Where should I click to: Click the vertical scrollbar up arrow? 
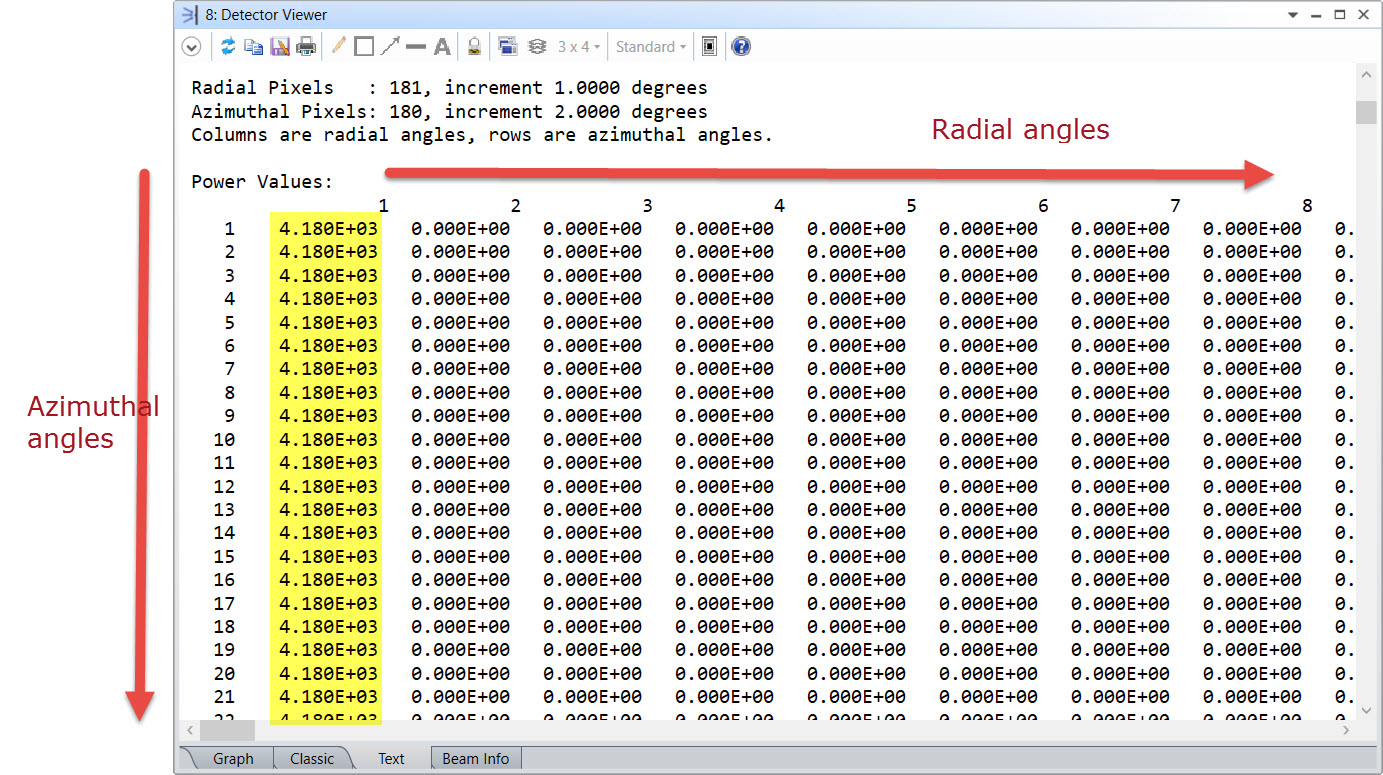[1366, 75]
